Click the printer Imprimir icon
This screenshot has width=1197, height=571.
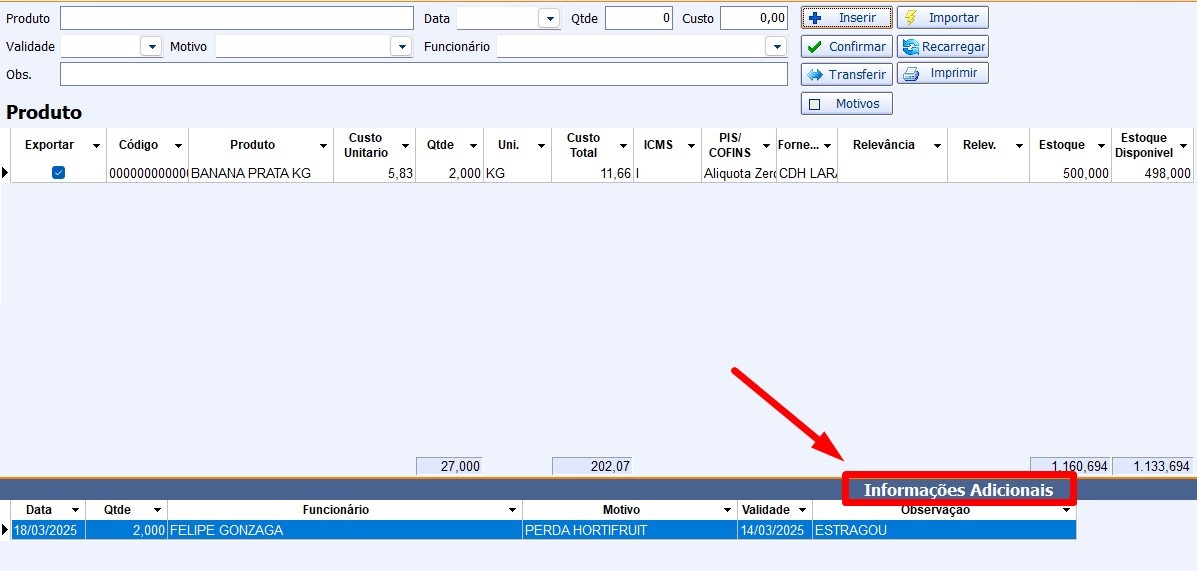tap(910, 74)
